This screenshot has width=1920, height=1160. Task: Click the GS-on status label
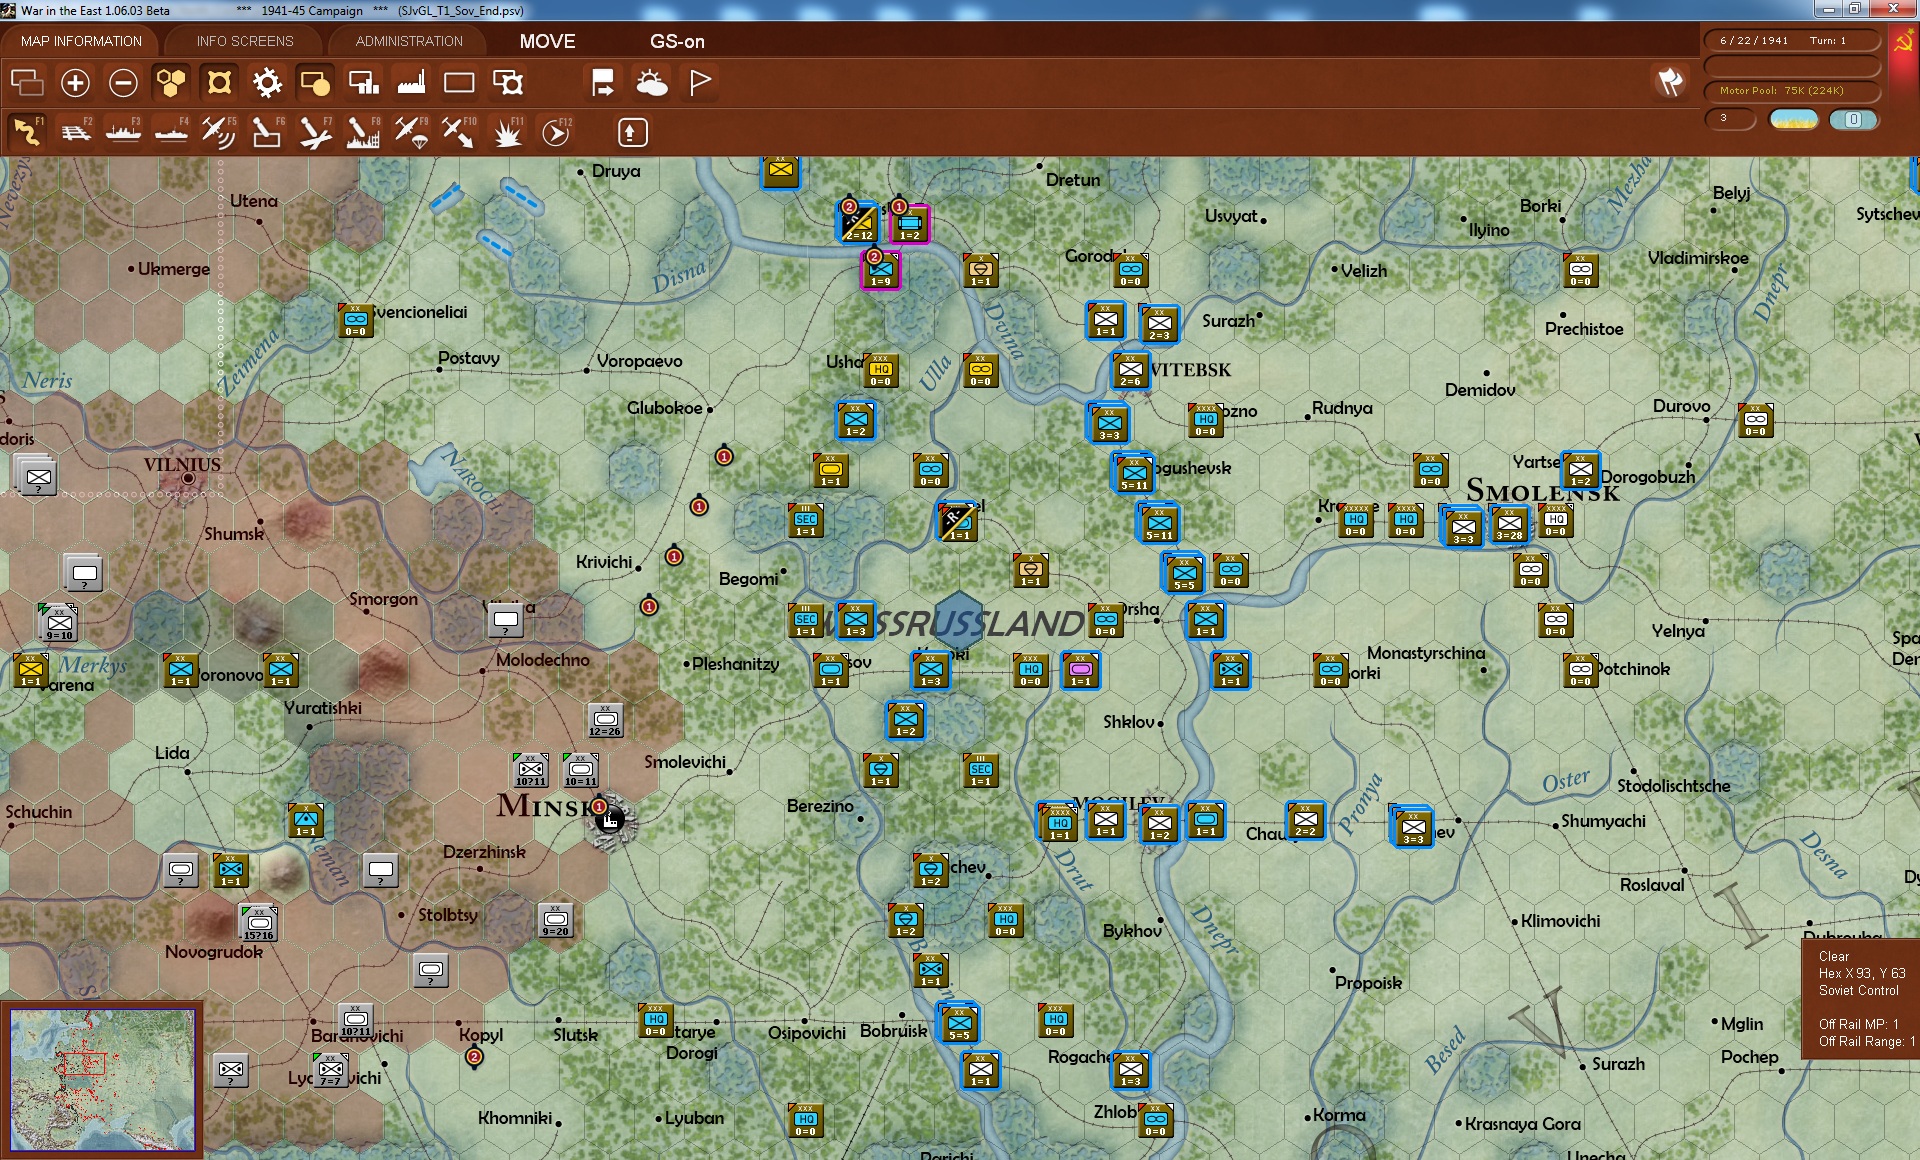(x=677, y=41)
